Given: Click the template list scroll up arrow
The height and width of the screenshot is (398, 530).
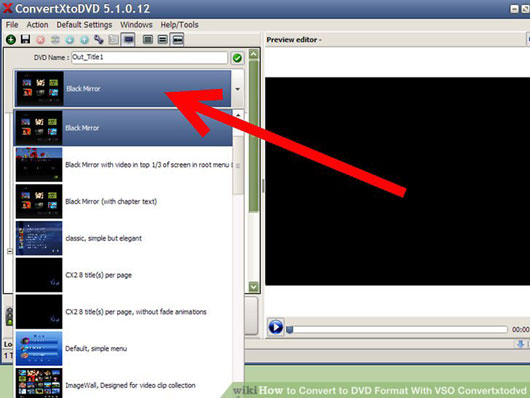Looking at the screenshot, I should 238,115.
